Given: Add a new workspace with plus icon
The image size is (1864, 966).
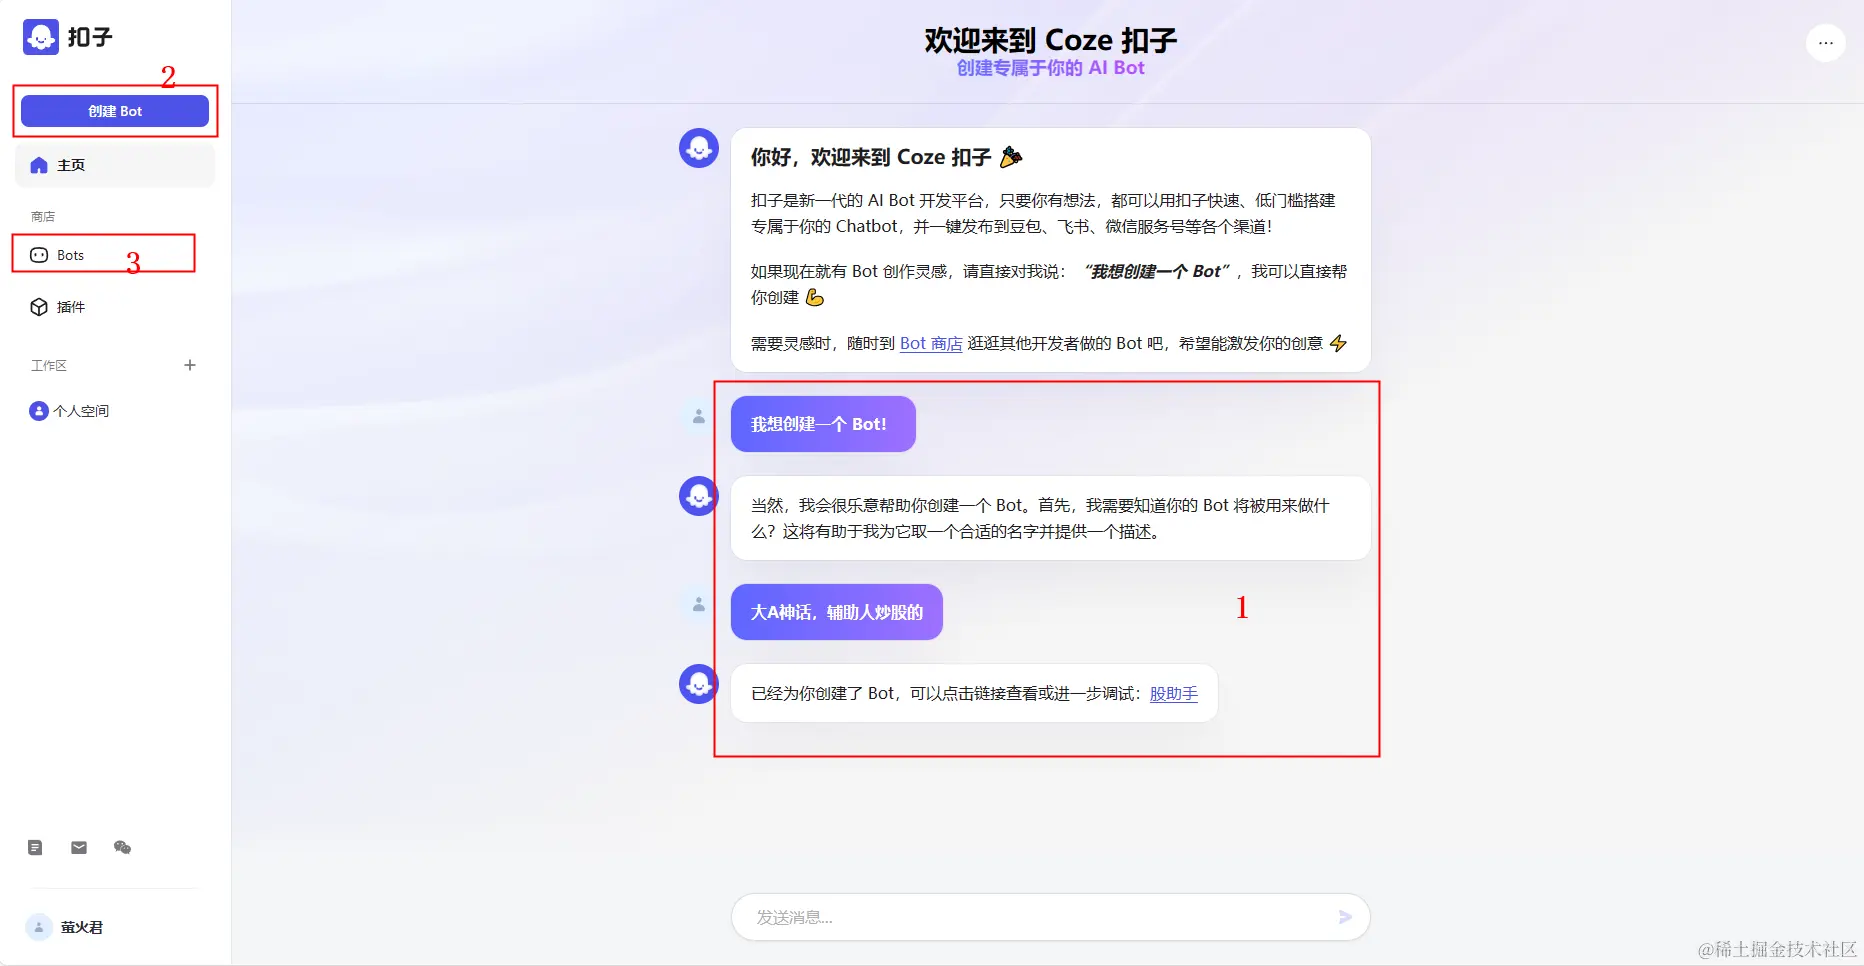Looking at the screenshot, I should pos(190,365).
